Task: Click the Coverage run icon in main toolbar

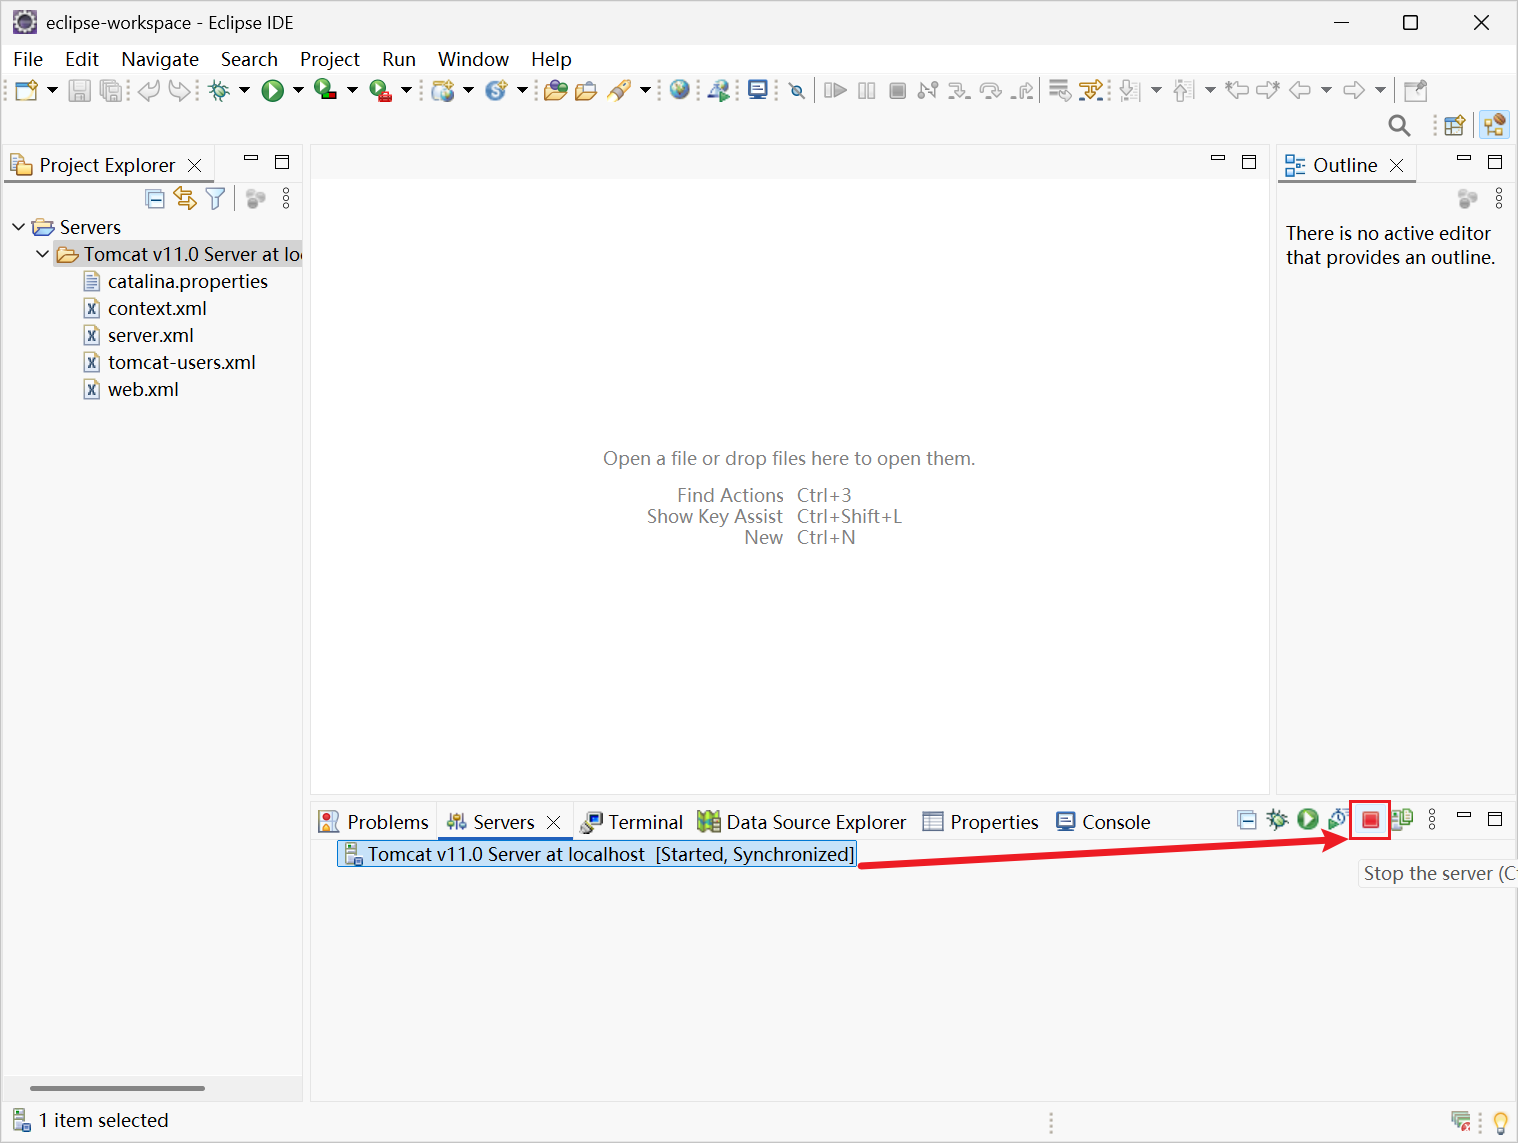Action: click(325, 90)
